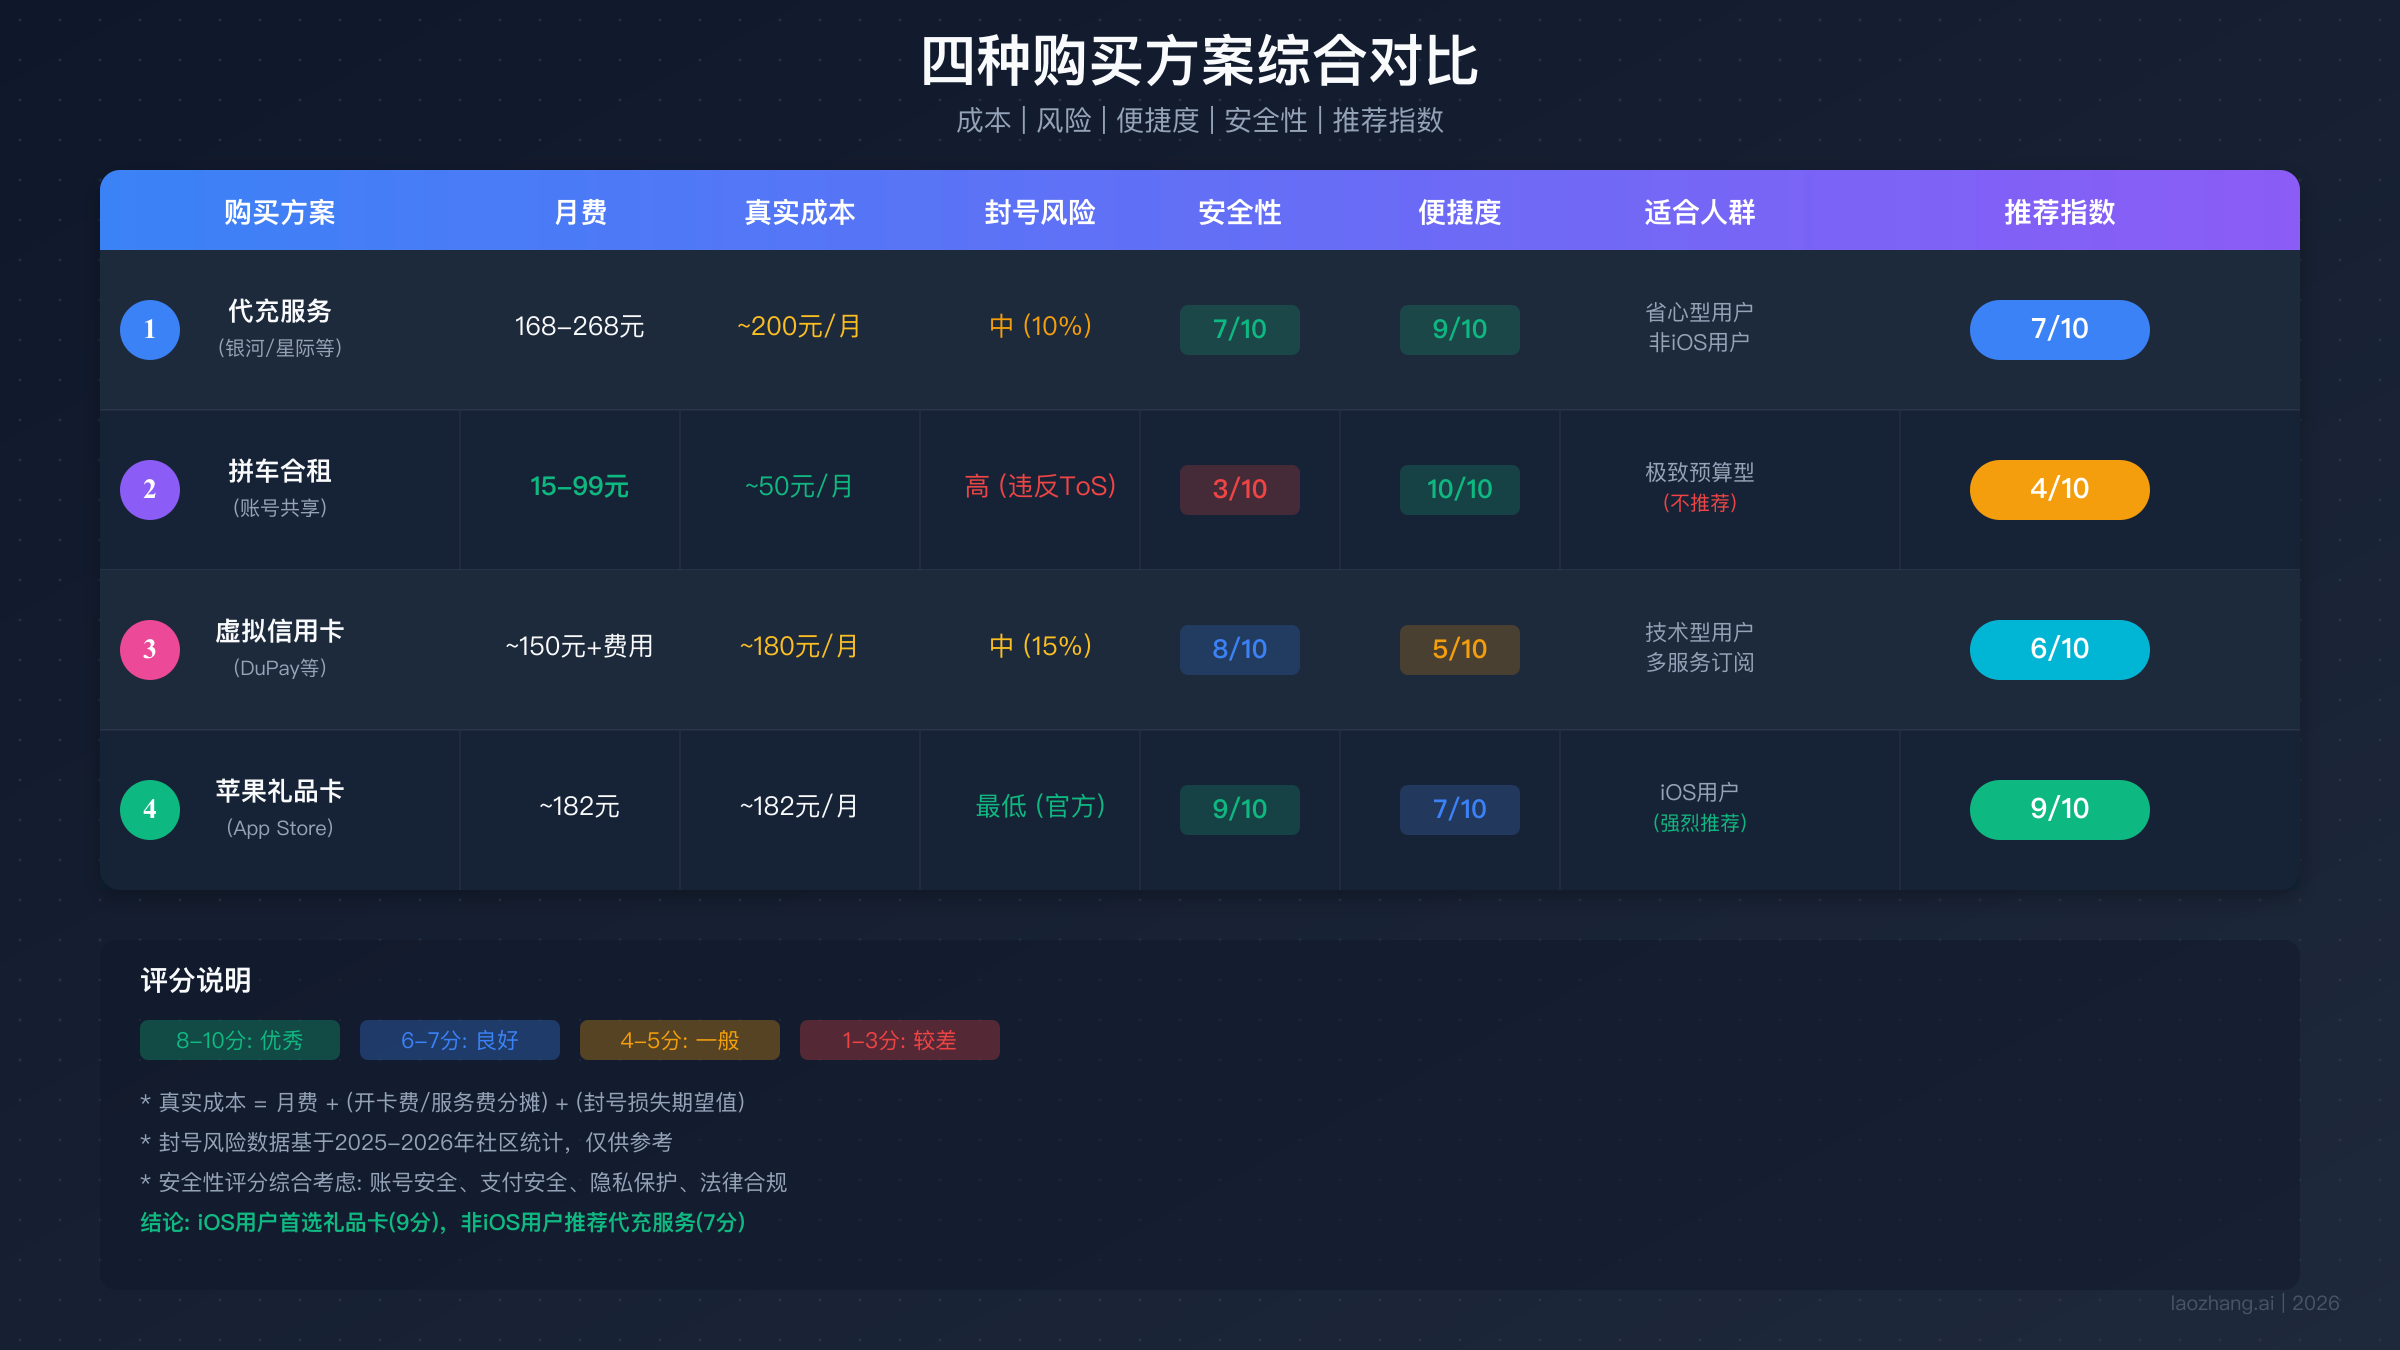Click the 高 (违反ToS) risk label in row 2
Viewport: 2400px width, 1350px height.
pyautogui.click(x=1040, y=487)
